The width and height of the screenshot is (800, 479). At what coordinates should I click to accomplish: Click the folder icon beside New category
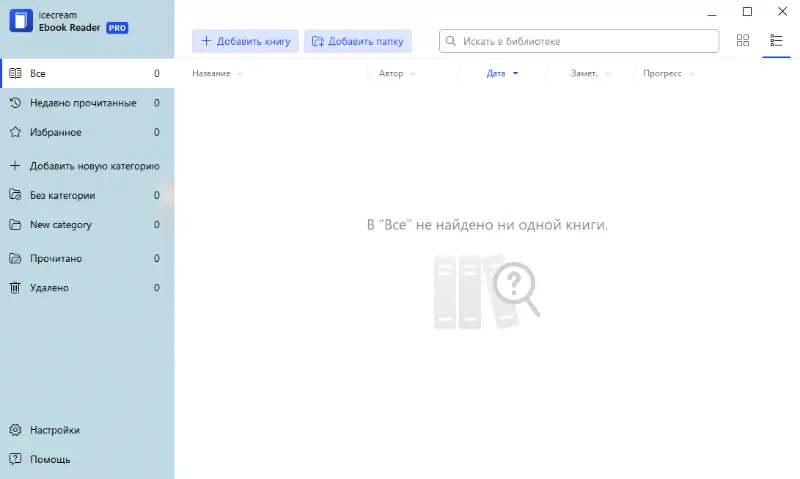tap(15, 224)
